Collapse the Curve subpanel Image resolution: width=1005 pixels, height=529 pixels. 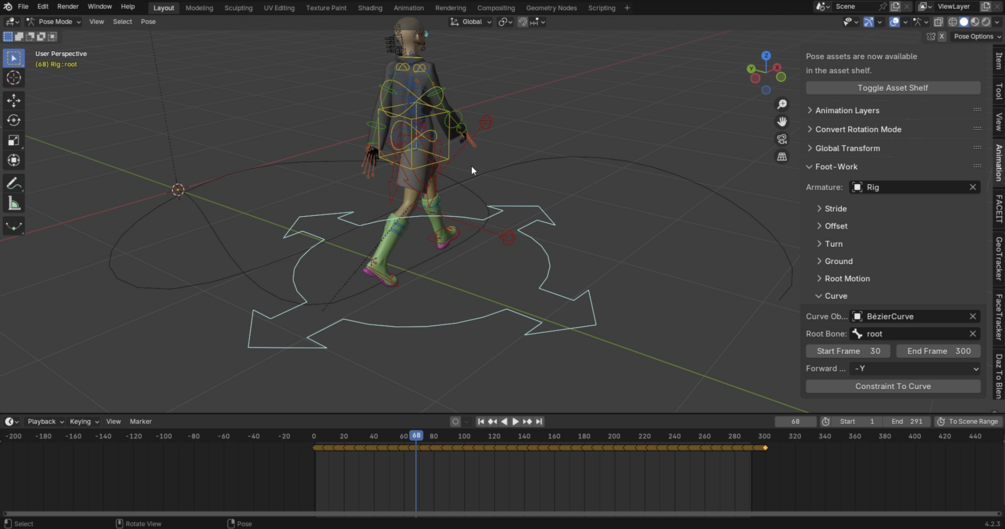coord(835,296)
